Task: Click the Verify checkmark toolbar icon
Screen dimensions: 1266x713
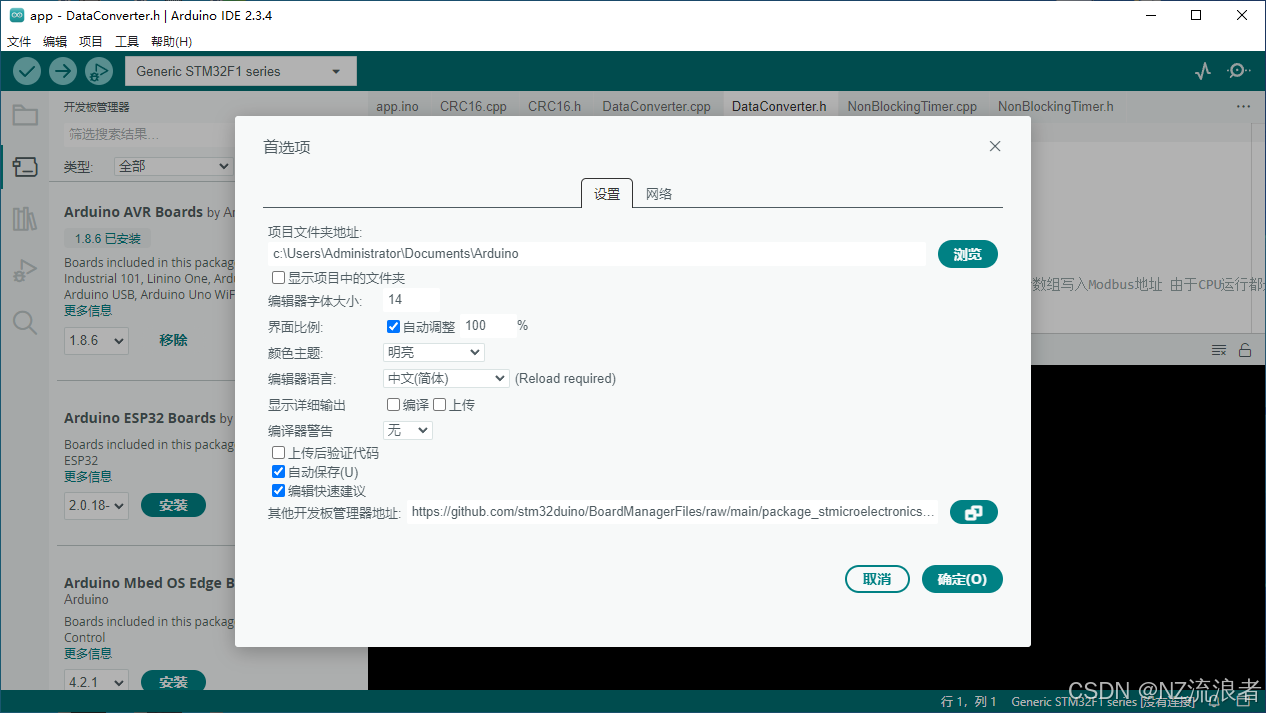Action: [x=27, y=71]
